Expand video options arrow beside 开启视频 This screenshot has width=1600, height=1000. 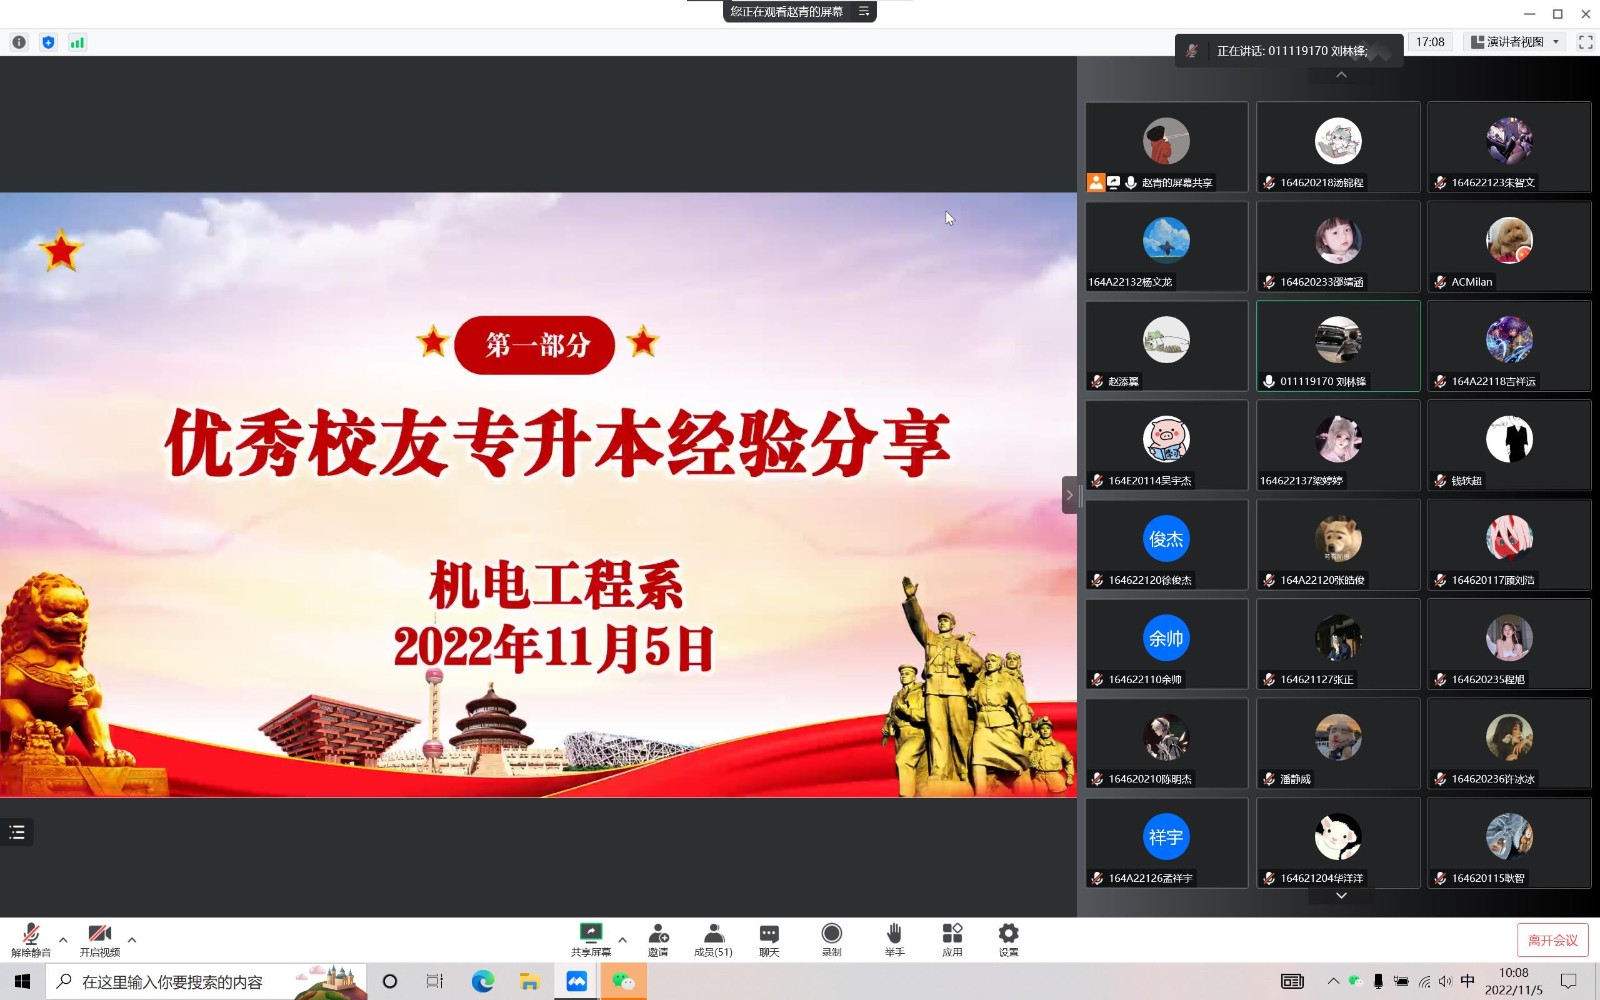click(132, 940)
